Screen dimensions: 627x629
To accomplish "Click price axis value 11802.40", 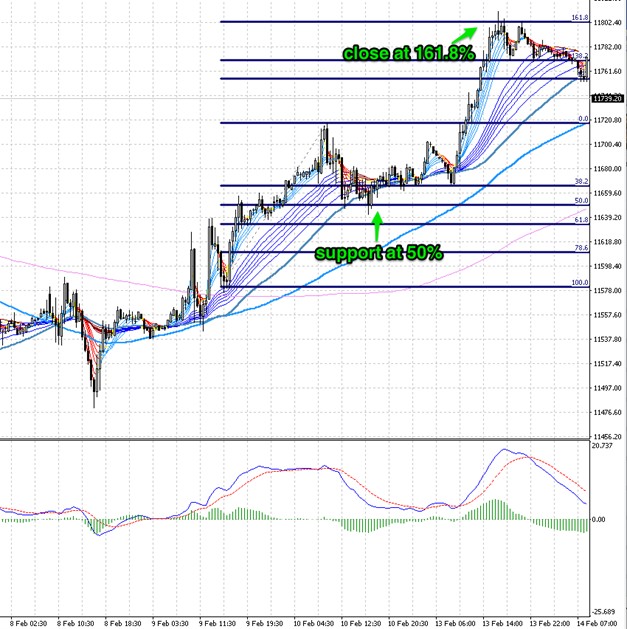I will pyautogui.click(x=607, y=22).
